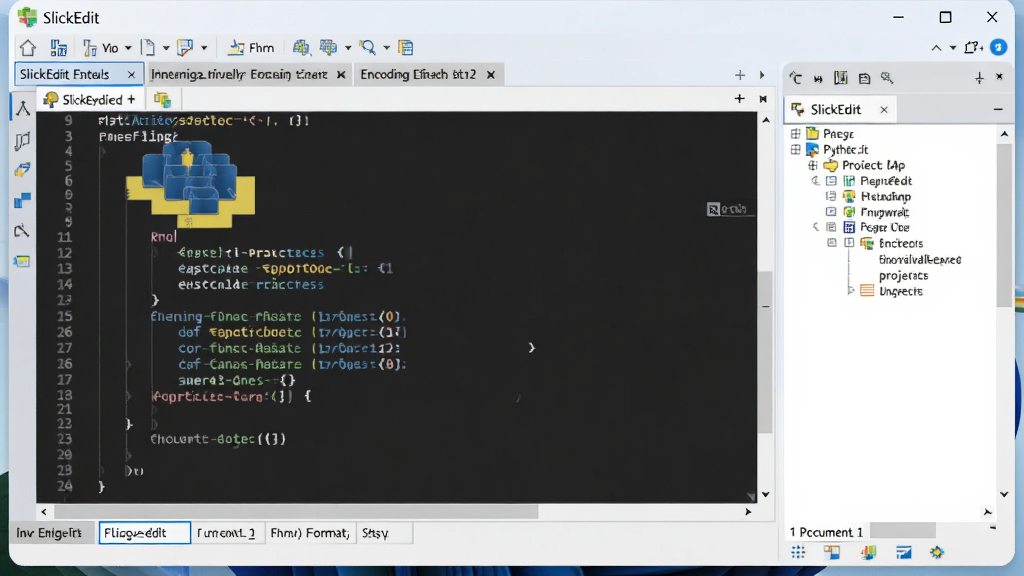1024x576 pixels.
Task: Click the yellow pencil icon in left sidebar
Action: tap(23, 170)
